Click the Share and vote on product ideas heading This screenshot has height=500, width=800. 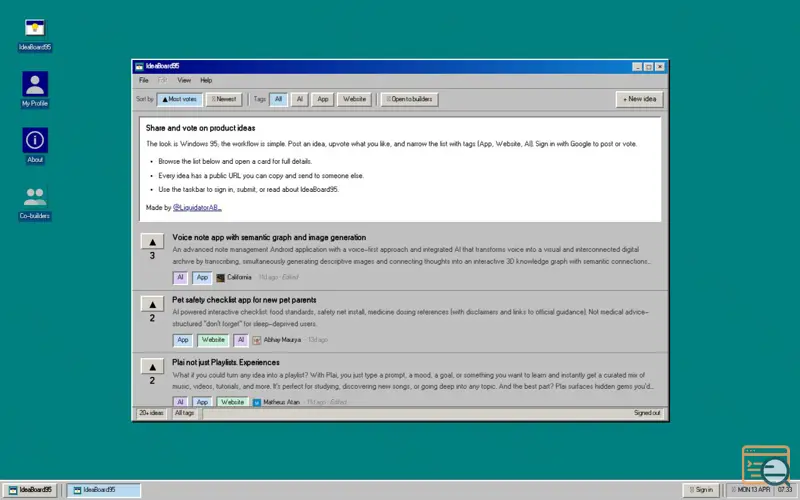[201, 128]
